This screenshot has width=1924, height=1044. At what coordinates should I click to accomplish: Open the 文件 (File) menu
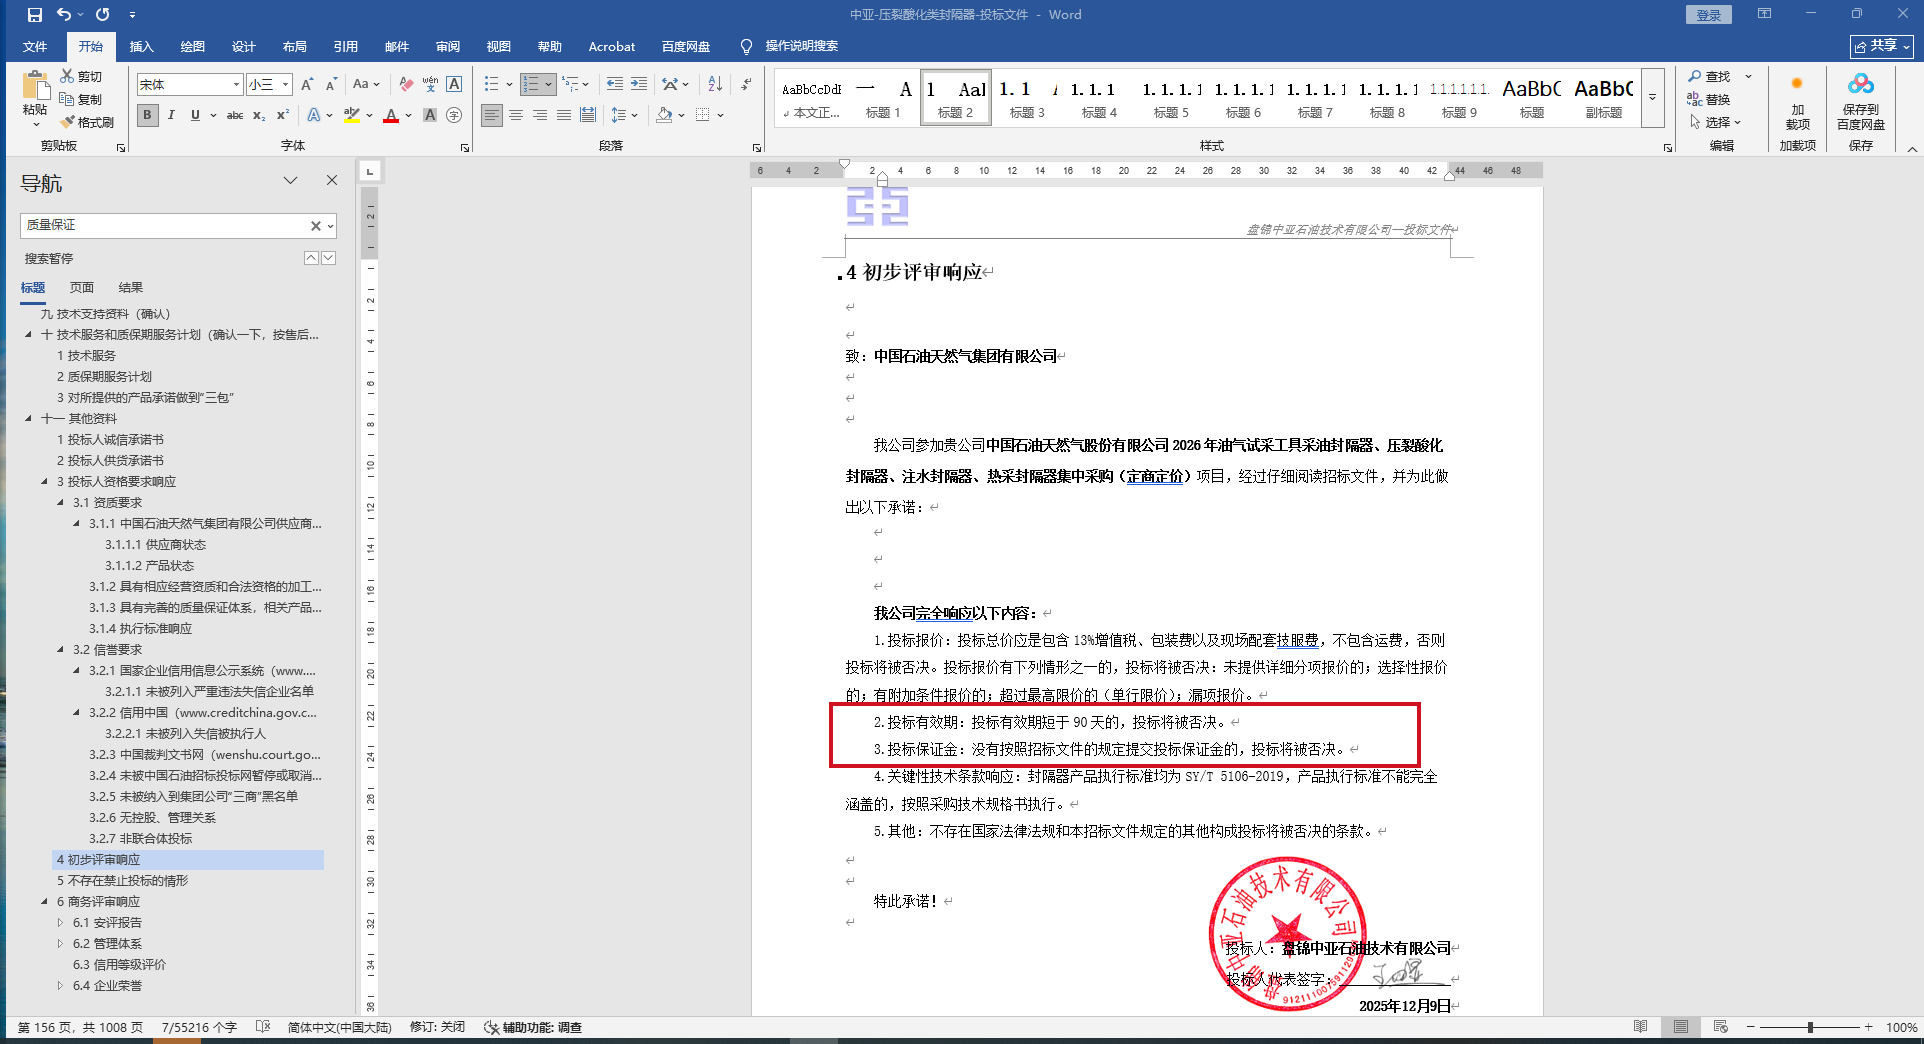pos(35,47)
